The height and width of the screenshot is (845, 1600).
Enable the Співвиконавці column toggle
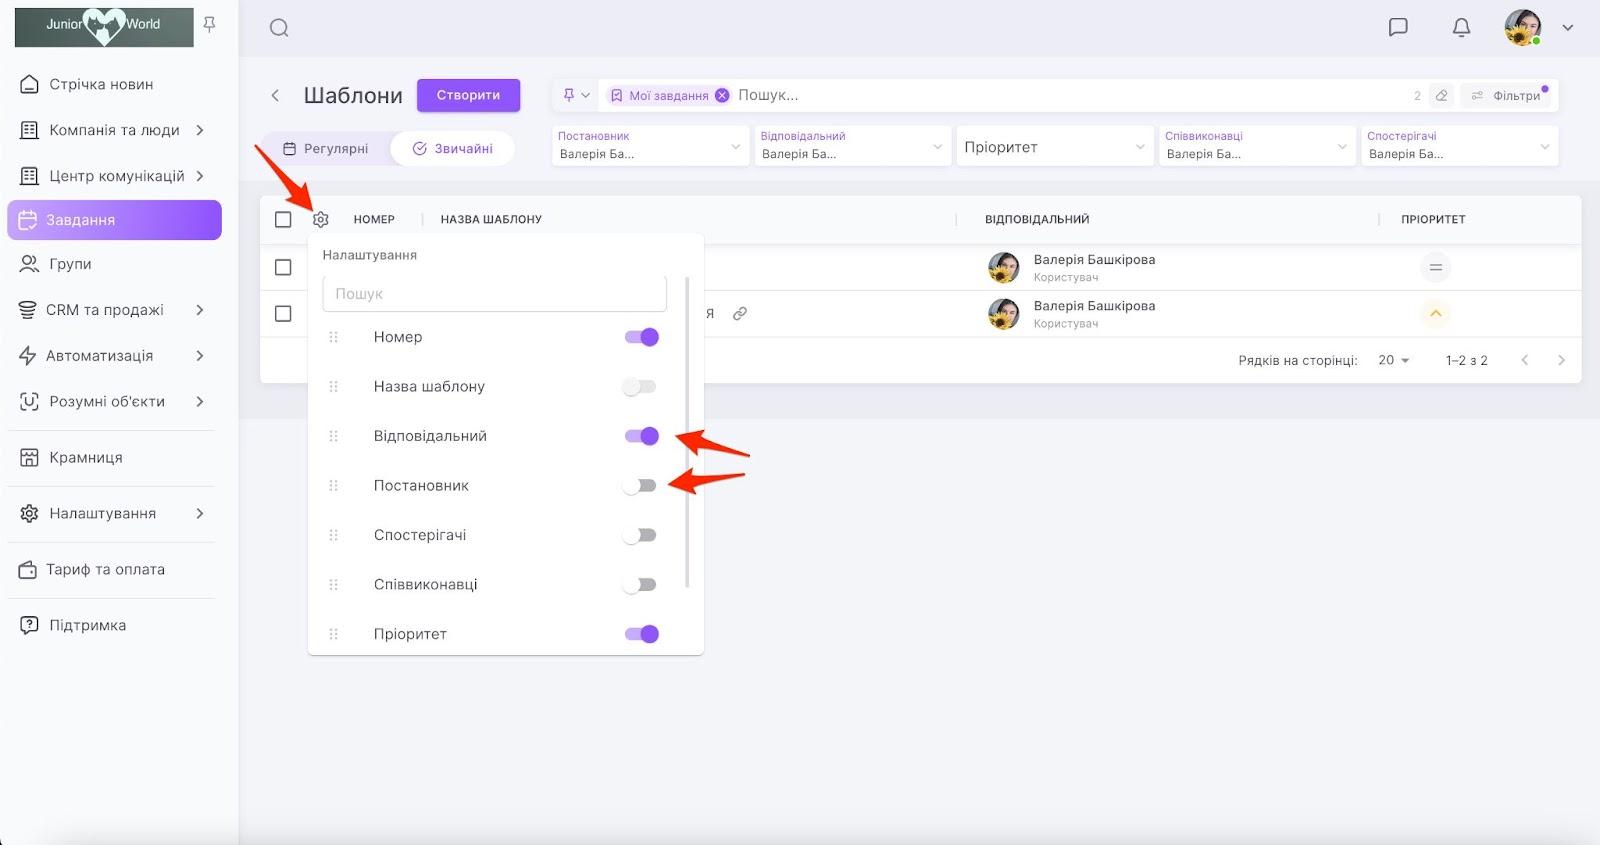[639, 584]
